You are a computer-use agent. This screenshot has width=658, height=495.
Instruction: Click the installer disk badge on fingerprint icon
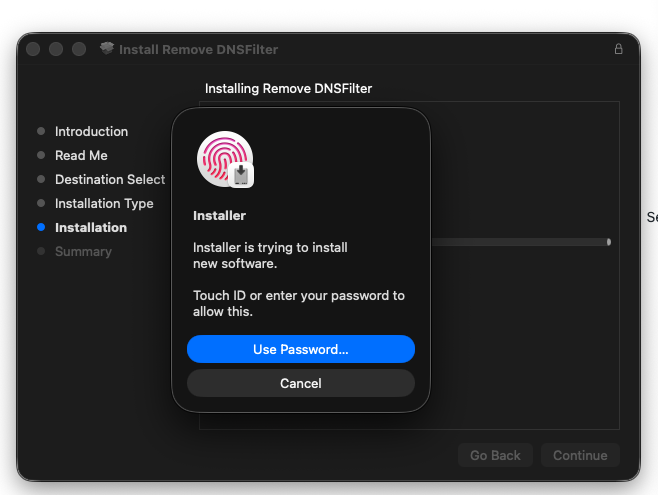click(241, 177)
